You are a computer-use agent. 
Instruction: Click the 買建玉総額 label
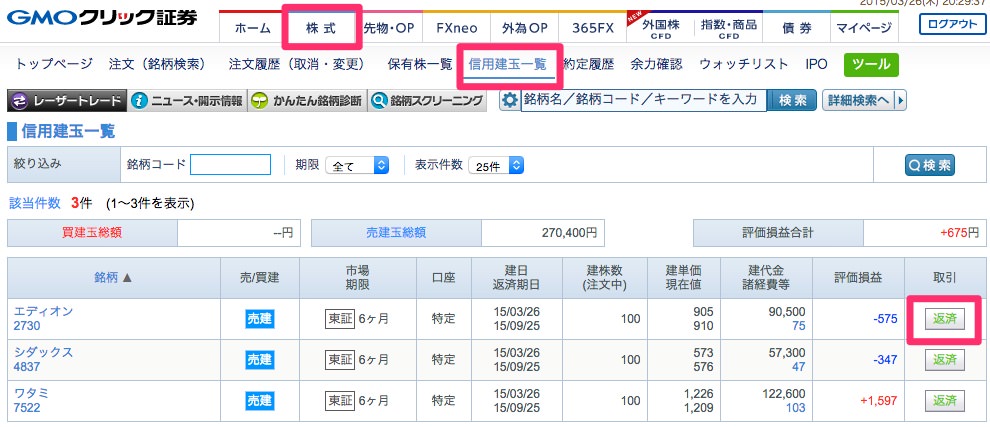pos(92,232)
